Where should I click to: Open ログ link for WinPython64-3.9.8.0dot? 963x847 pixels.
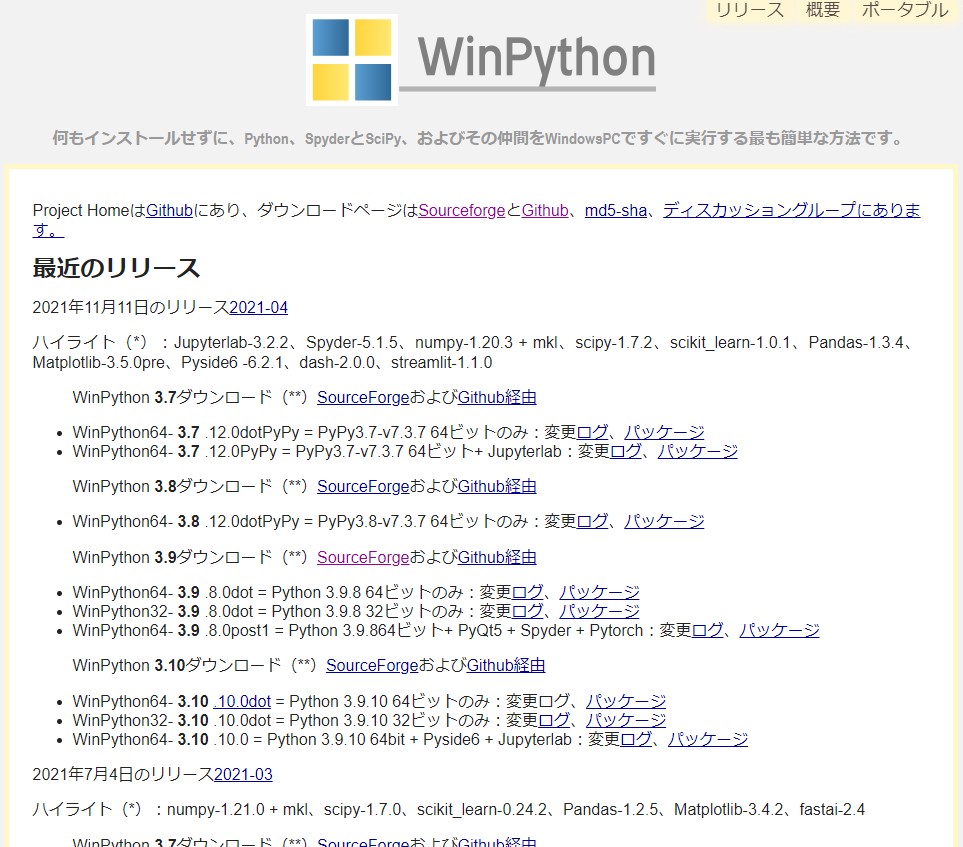[527, 592]
